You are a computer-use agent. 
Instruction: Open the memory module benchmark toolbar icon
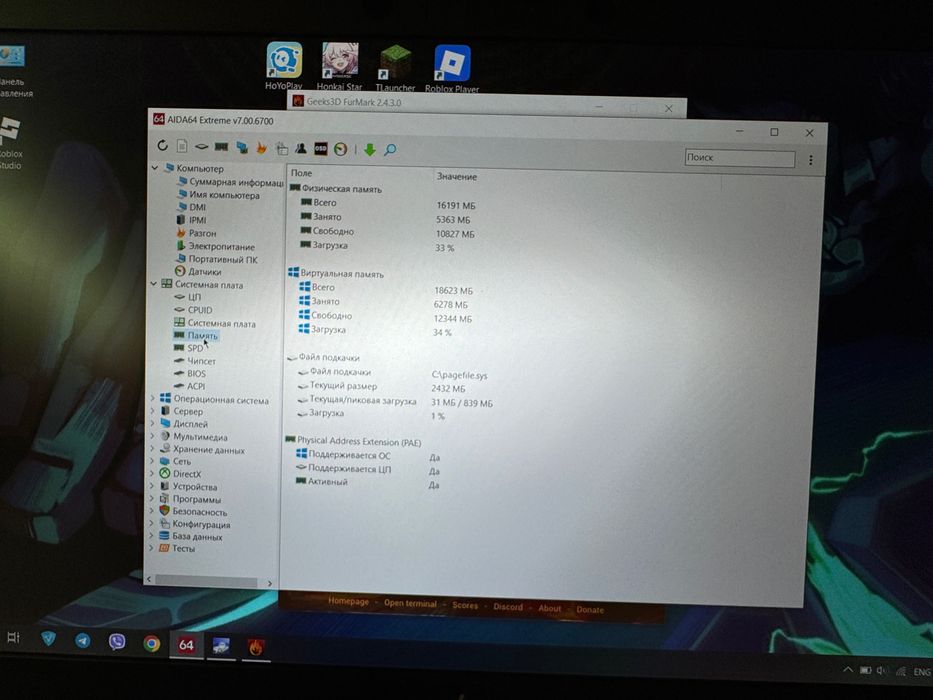pyautogui.click(x=221, y=147)
